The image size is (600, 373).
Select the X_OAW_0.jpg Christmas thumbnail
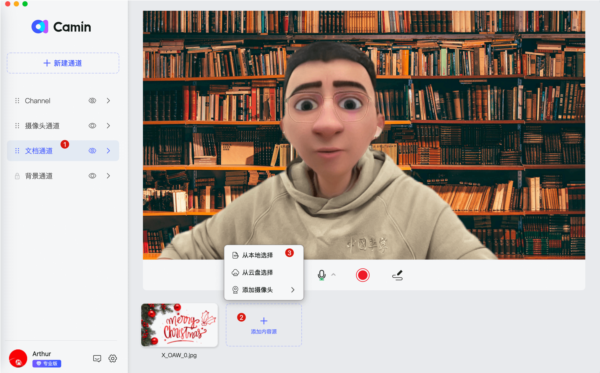click(179, 325)
